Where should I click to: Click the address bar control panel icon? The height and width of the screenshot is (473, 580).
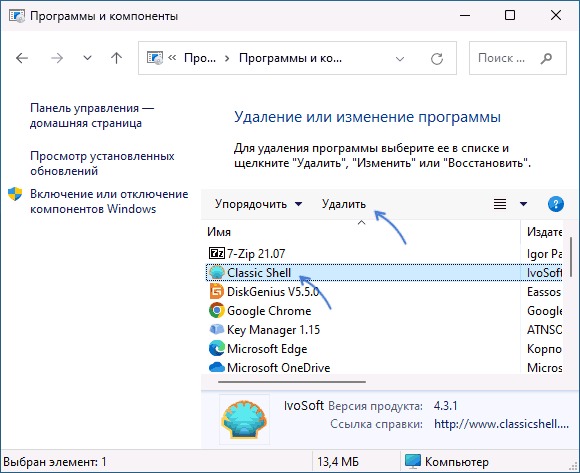pos(155,58)
